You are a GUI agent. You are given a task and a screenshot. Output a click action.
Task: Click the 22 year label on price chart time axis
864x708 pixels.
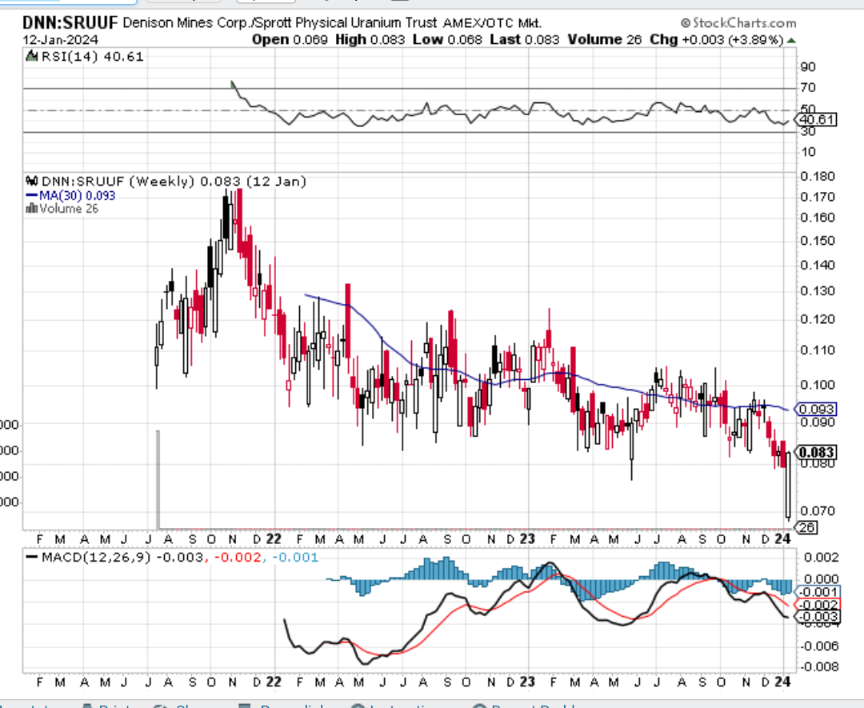(273, 539)
